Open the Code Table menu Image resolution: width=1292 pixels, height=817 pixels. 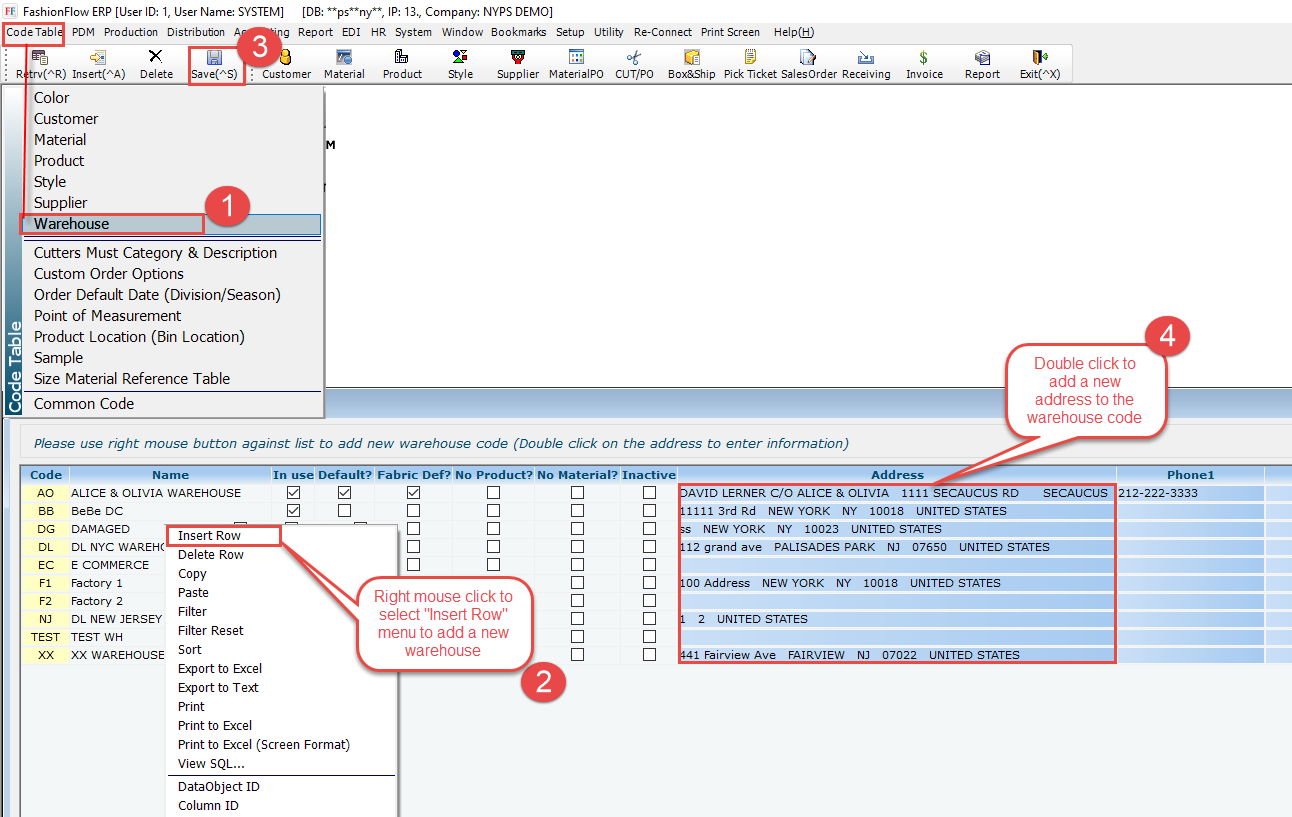(x=34, y=32)
